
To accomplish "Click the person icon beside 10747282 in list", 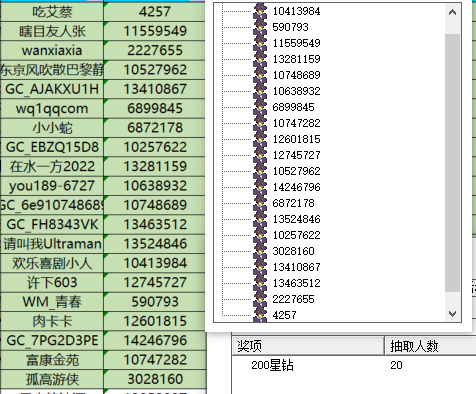I will pos(260,123).
